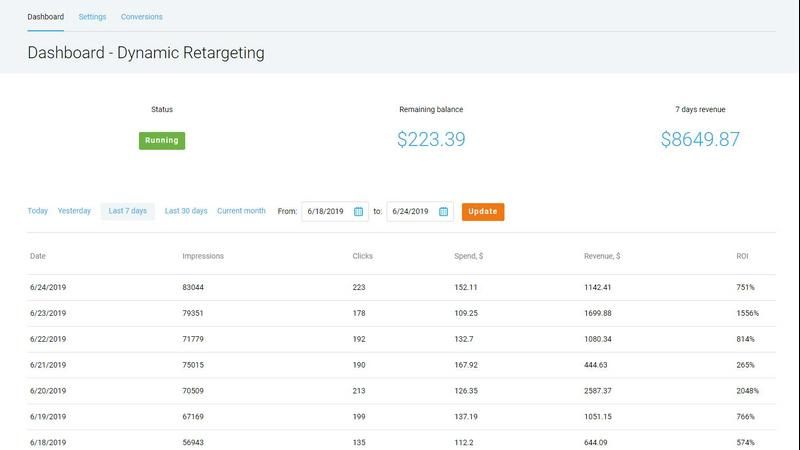Filter results to Today
This screenshot has height=450, width=800.
[38, 211]
